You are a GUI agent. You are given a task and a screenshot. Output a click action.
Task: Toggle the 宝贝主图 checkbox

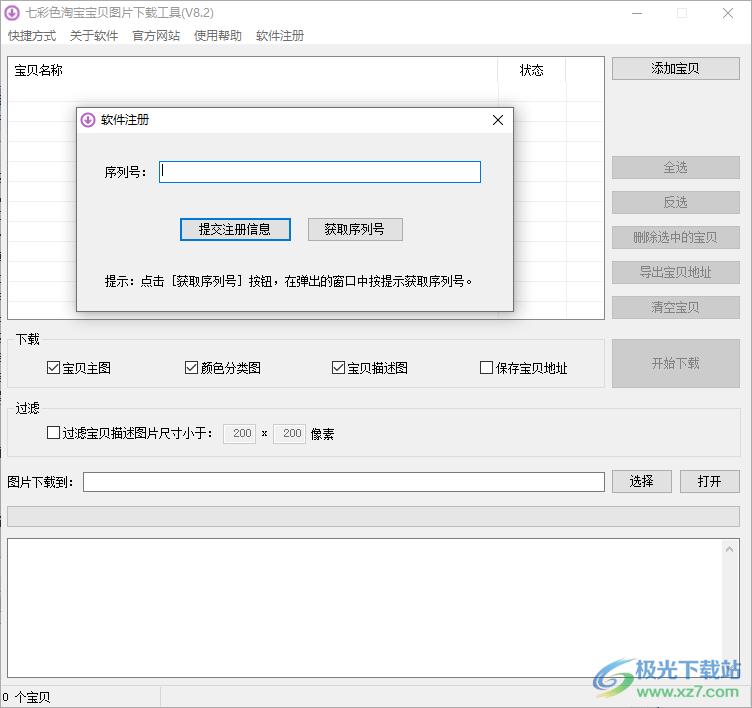pyautogui.click(x=54, y=368)
